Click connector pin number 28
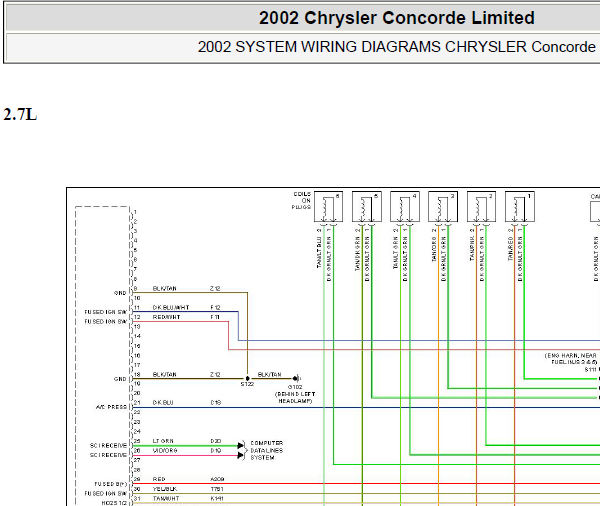 [137, 470]
